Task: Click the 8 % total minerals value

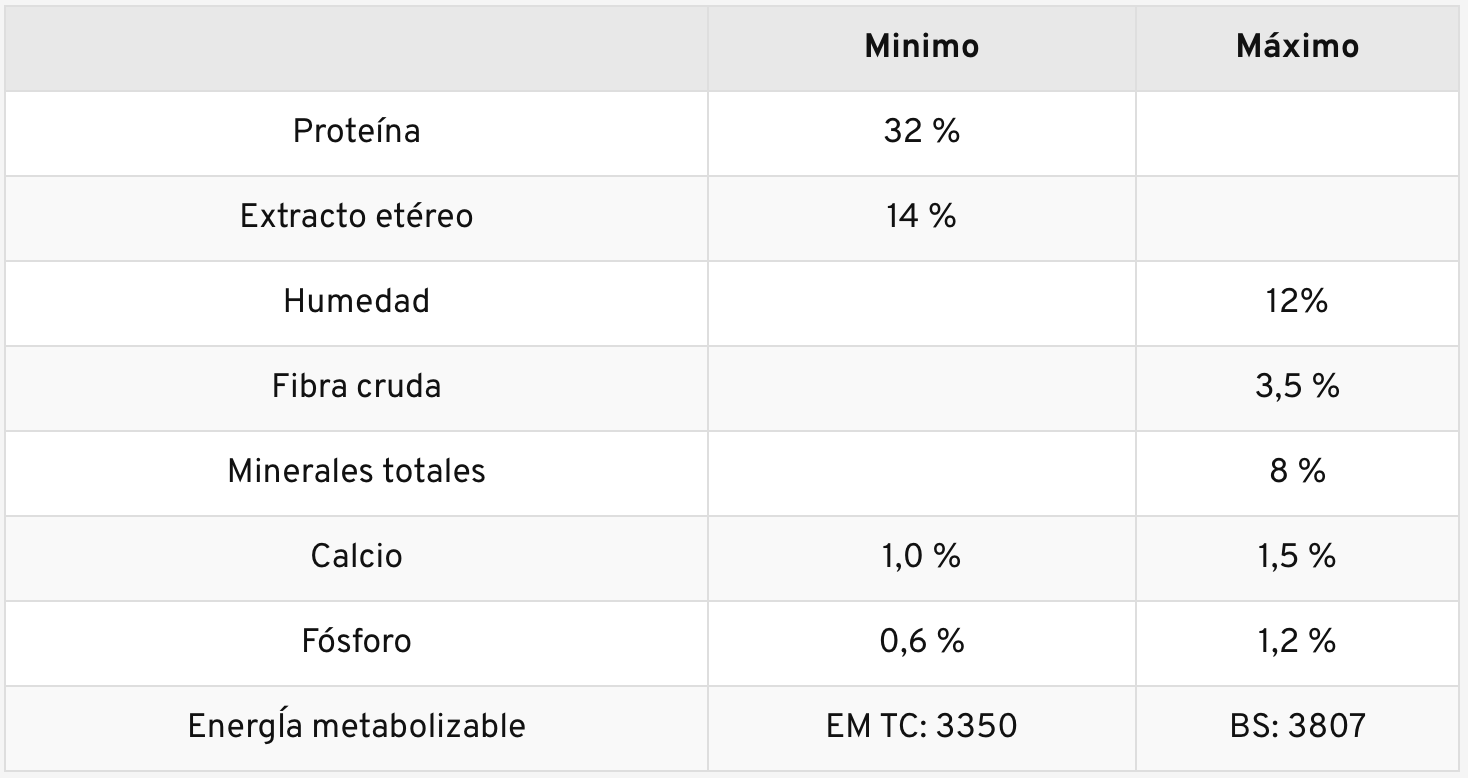Action: 1297,471
